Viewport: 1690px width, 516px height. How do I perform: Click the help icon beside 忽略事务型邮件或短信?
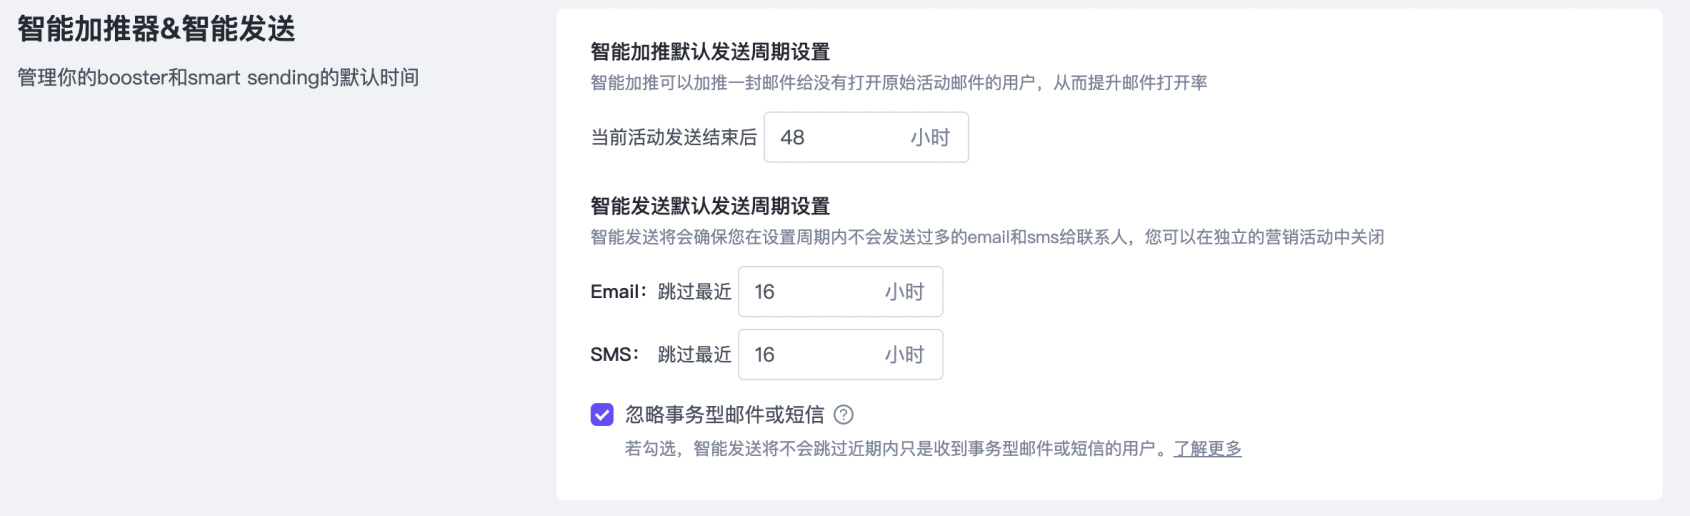844,415
